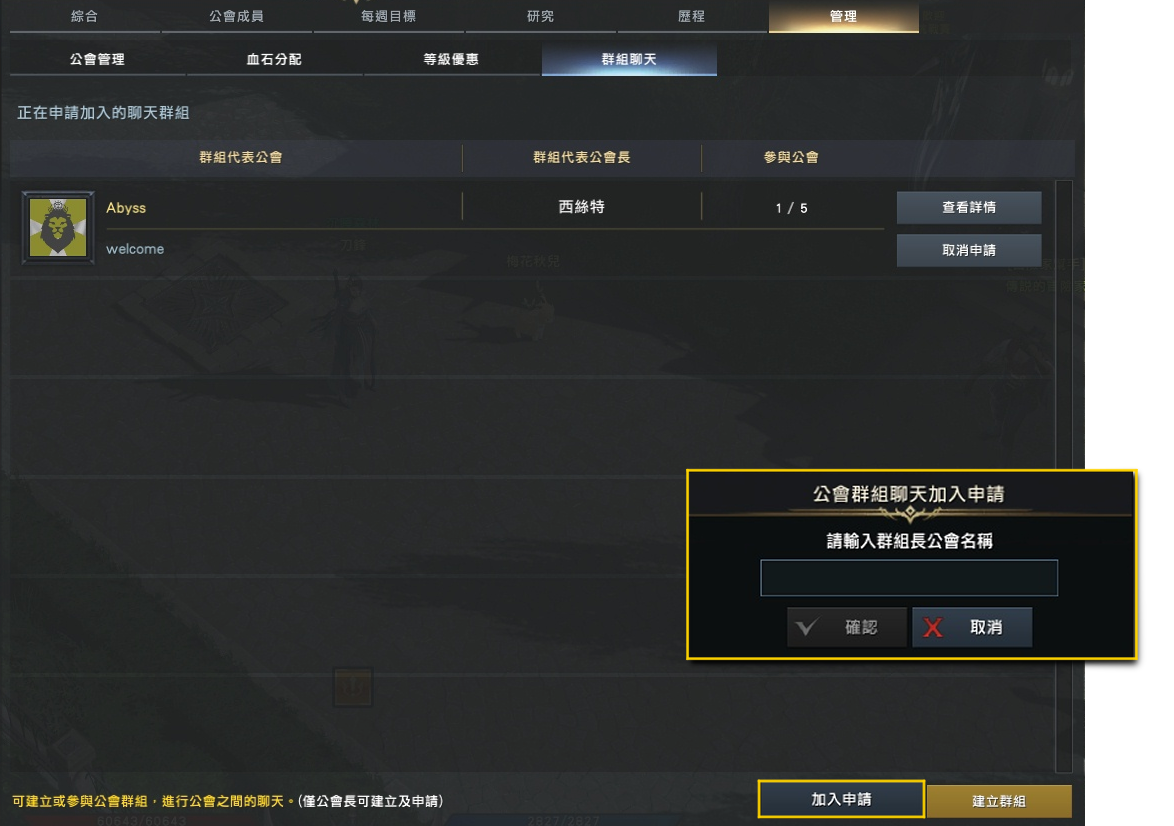
Task: Click 取消申請 to cancel application
Action: tap(969, 250)
